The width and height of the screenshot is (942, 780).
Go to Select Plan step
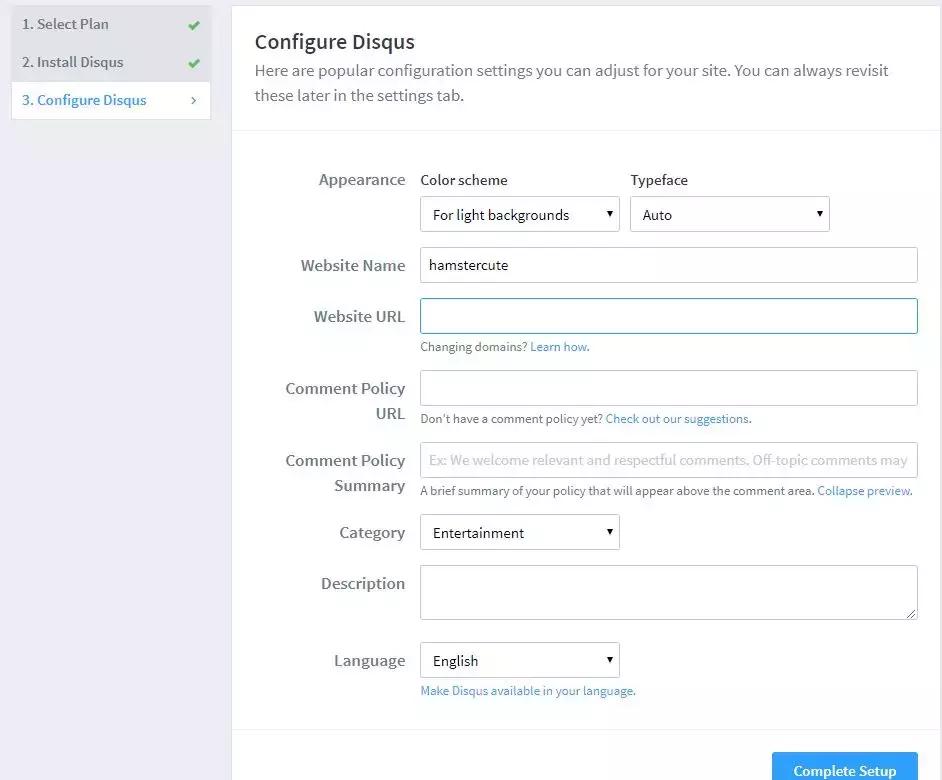coord(65,24)
